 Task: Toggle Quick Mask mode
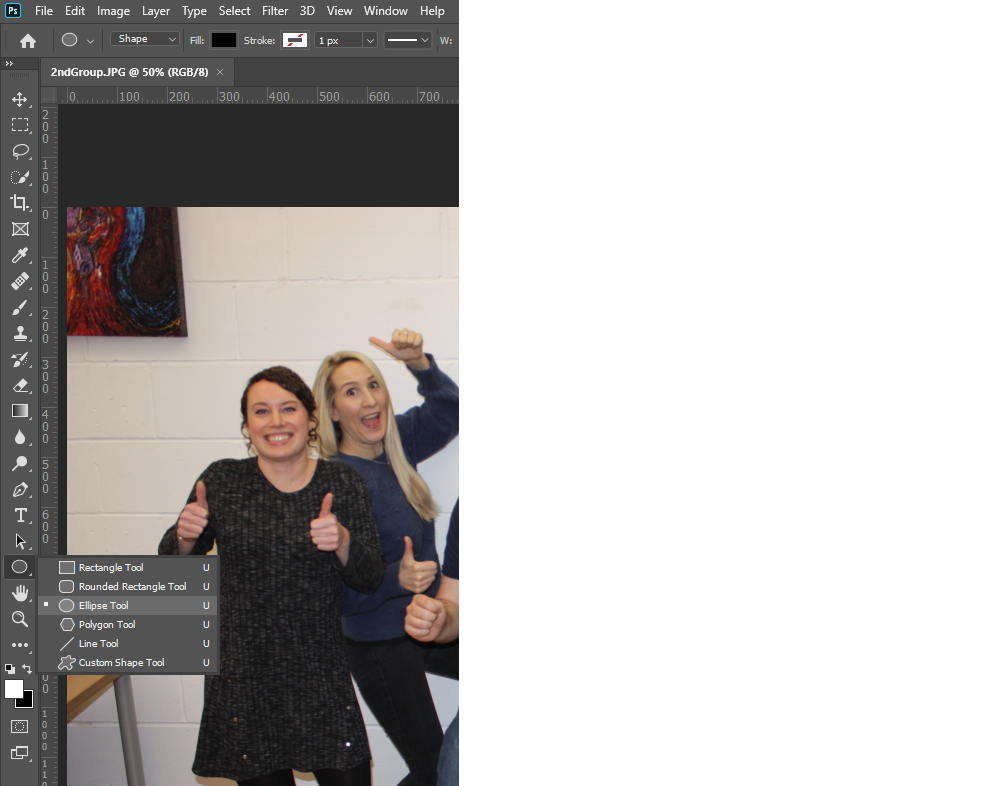[20, 727]
